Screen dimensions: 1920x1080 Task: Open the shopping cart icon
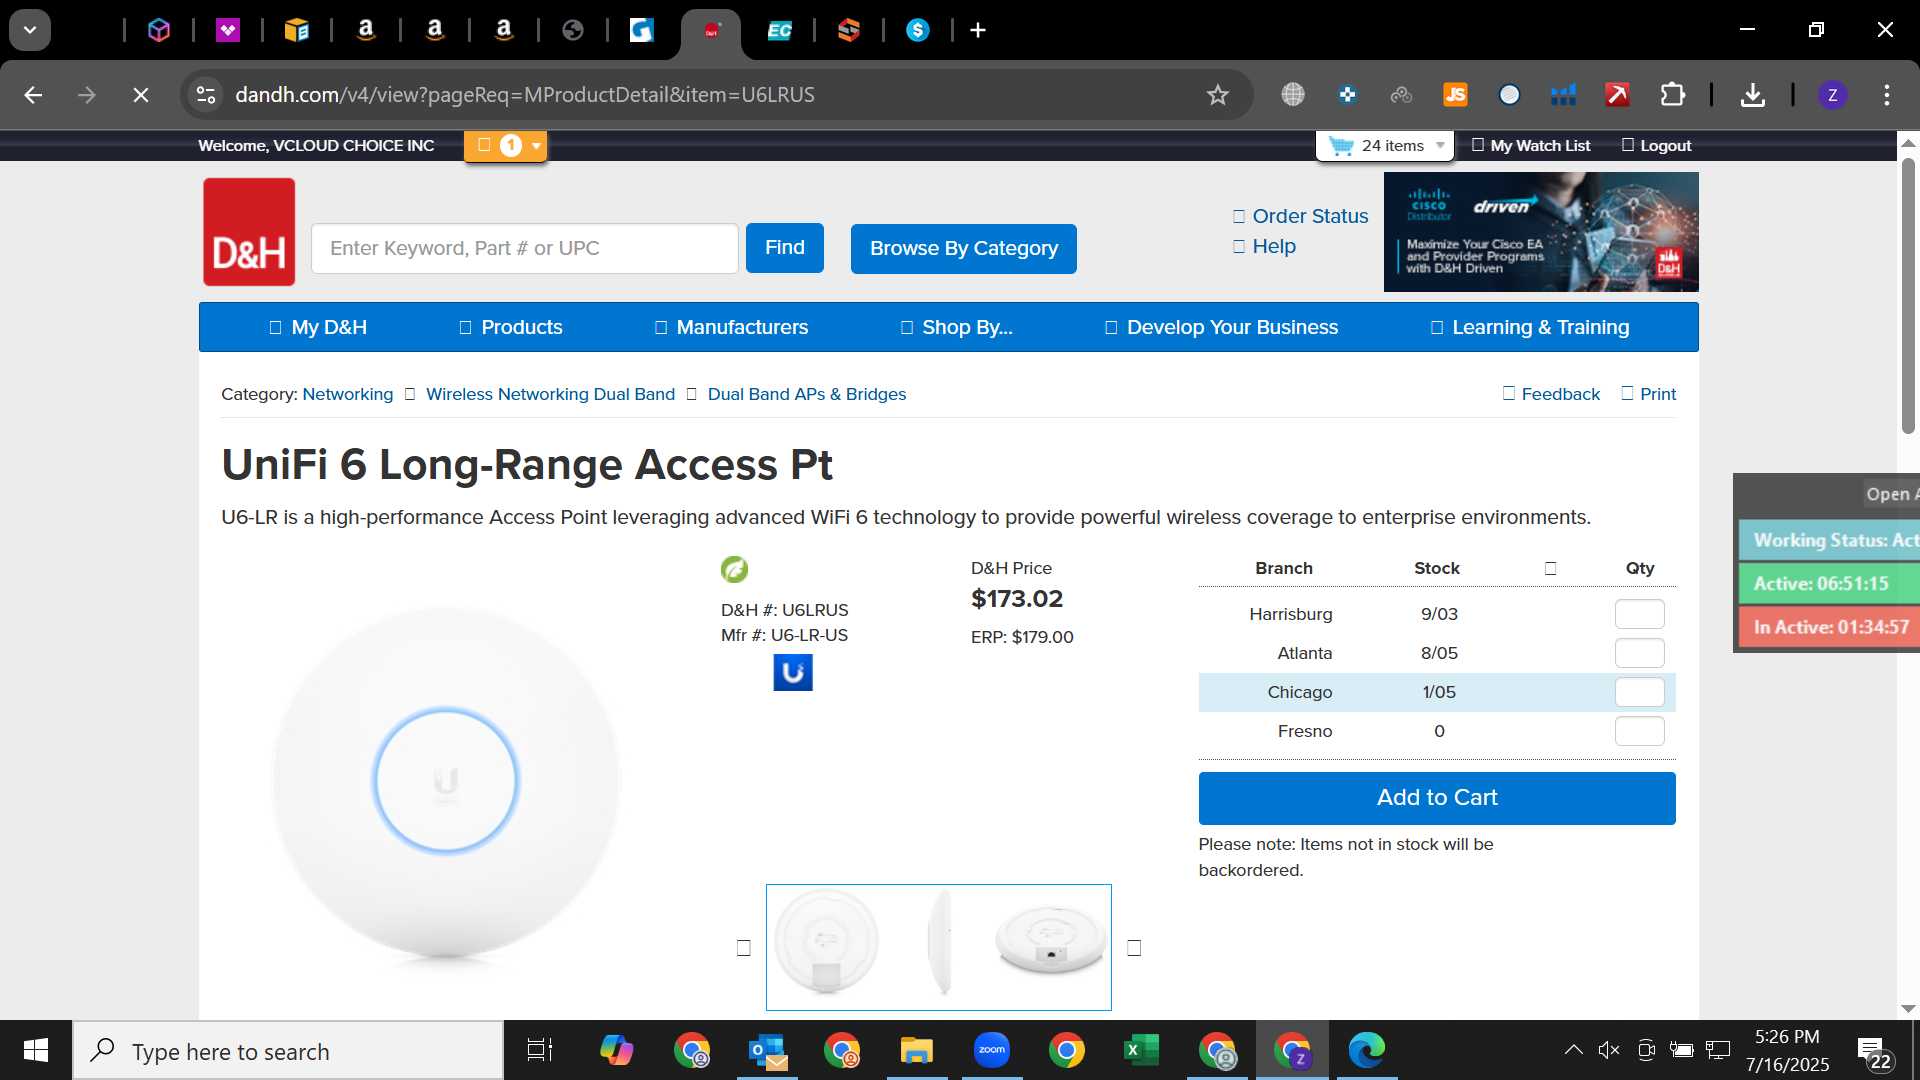click(x=1341, y=146)
